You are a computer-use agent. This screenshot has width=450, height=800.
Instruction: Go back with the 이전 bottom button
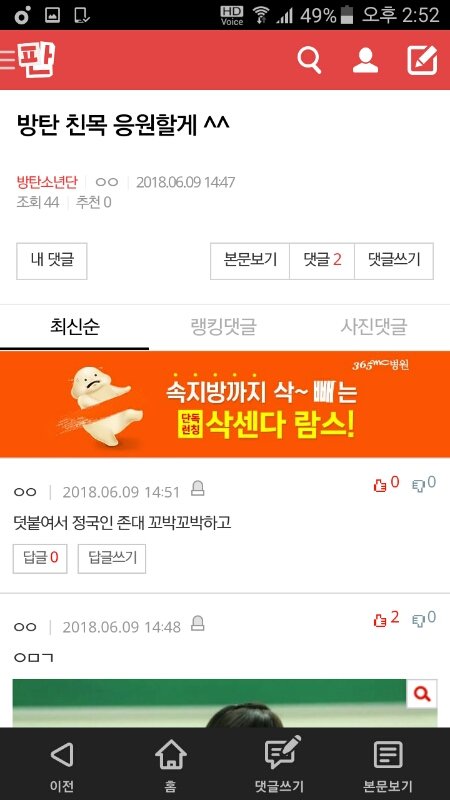coord(62,764)
